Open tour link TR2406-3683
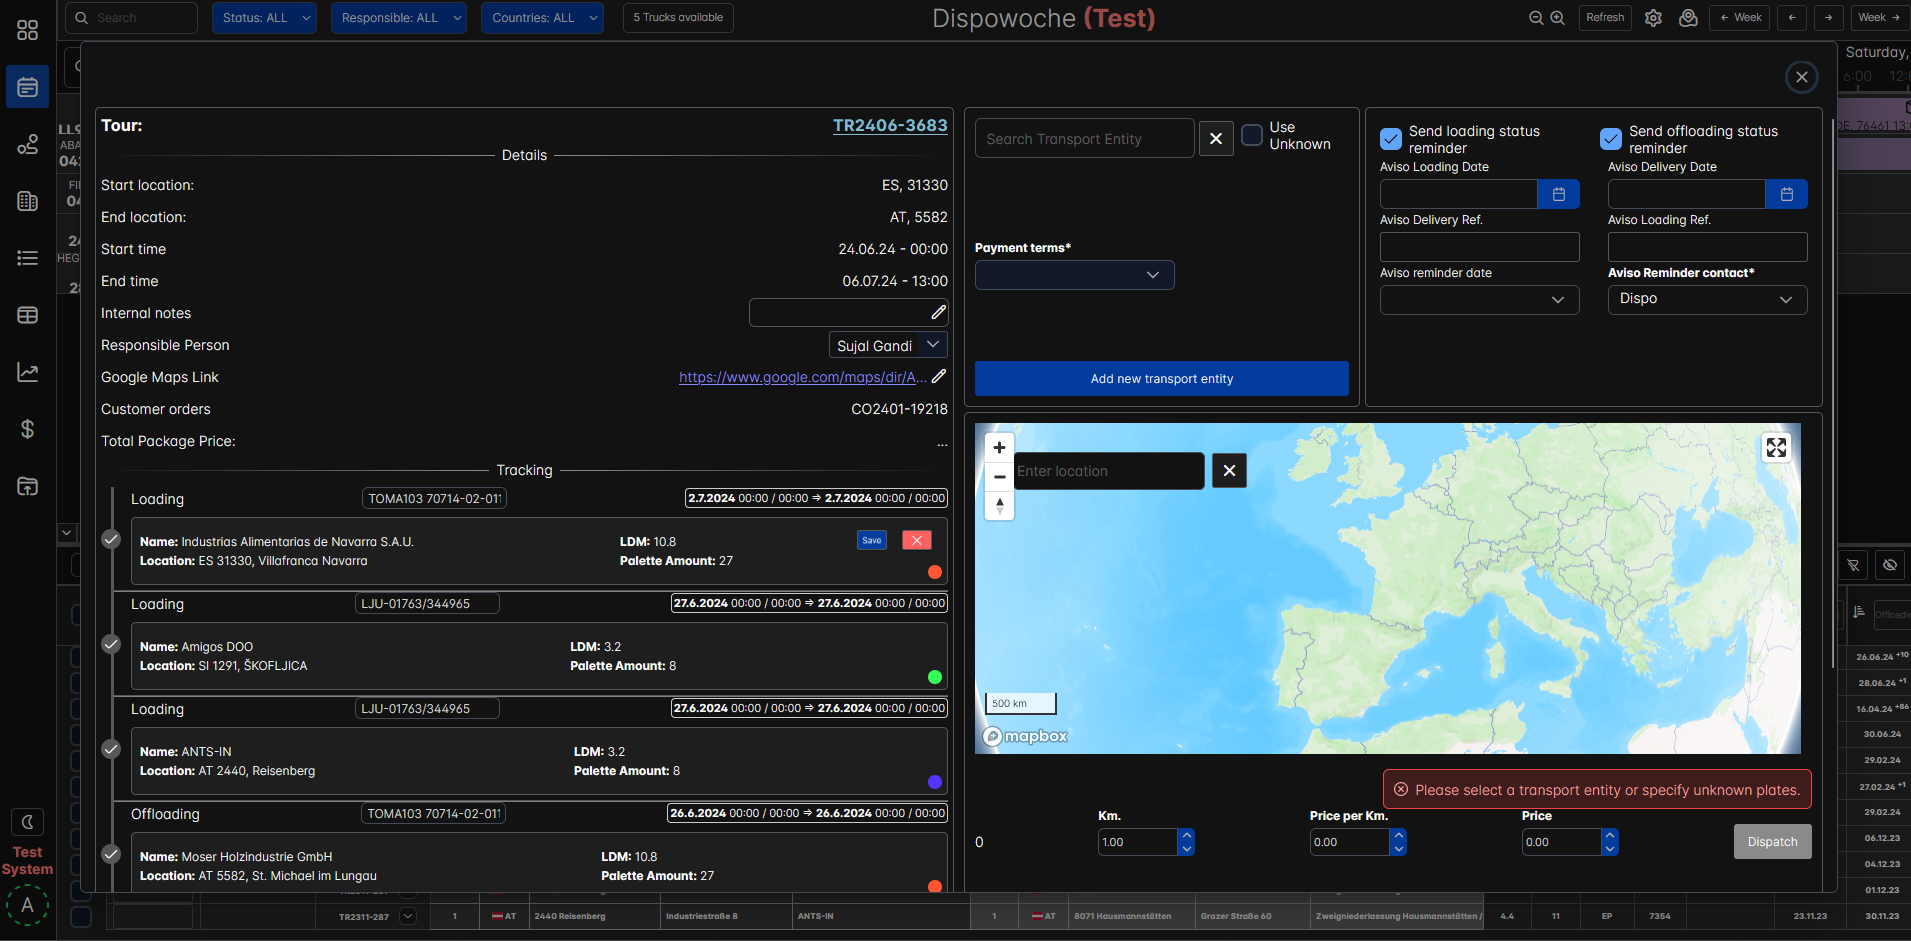Viewport: 1911px width, 941px height. [890, 126]
